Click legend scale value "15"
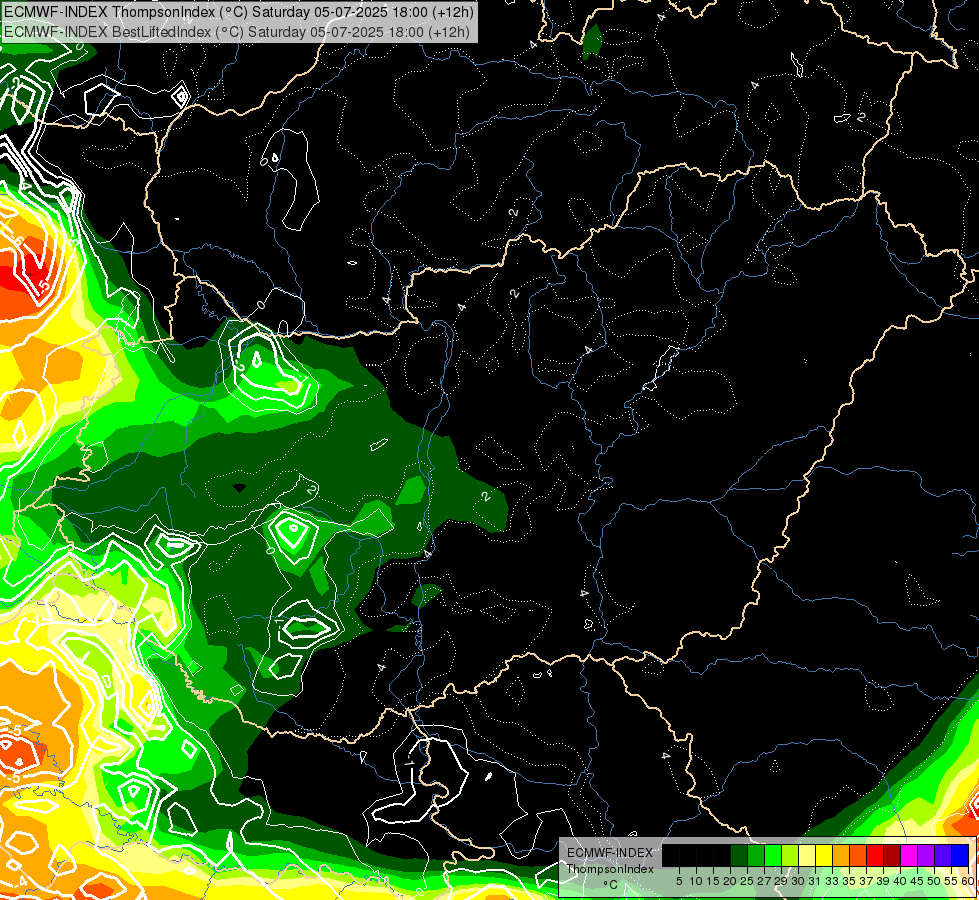979x900 pixels. click(x=714, y=881)
